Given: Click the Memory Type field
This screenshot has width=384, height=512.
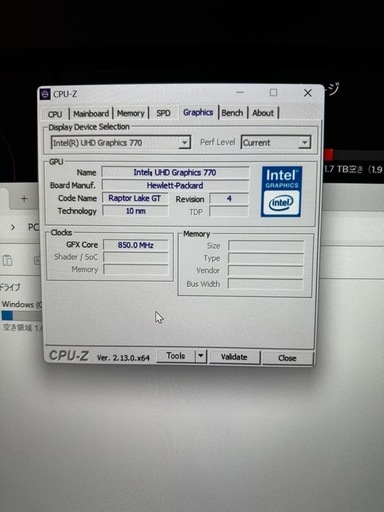Looking at the screenshot, I should [266, 258].
